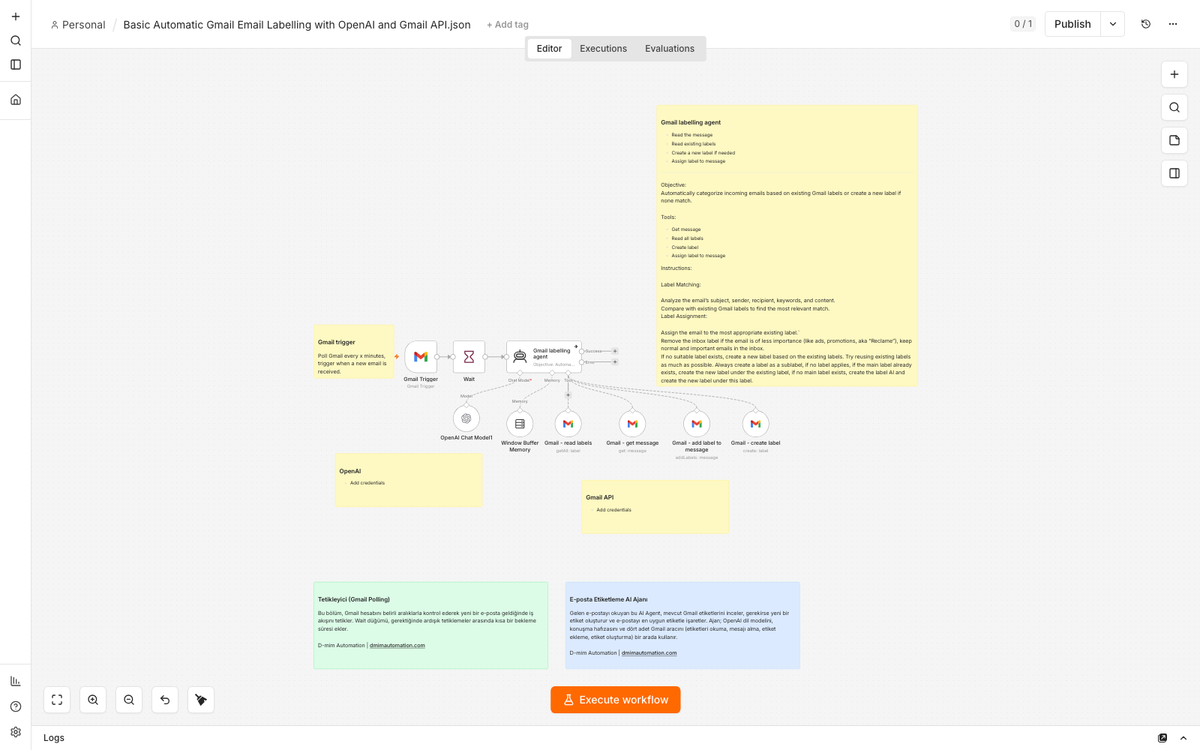This screenshot has width=1200, height=750.
Task: Click the undo arrow canvas button
Action: click(165, 700)
